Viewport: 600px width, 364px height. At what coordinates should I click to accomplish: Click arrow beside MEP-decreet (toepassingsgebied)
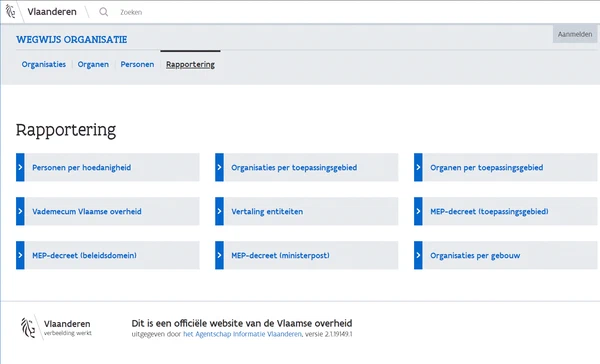pyautogui.click(x=418, y=211)
